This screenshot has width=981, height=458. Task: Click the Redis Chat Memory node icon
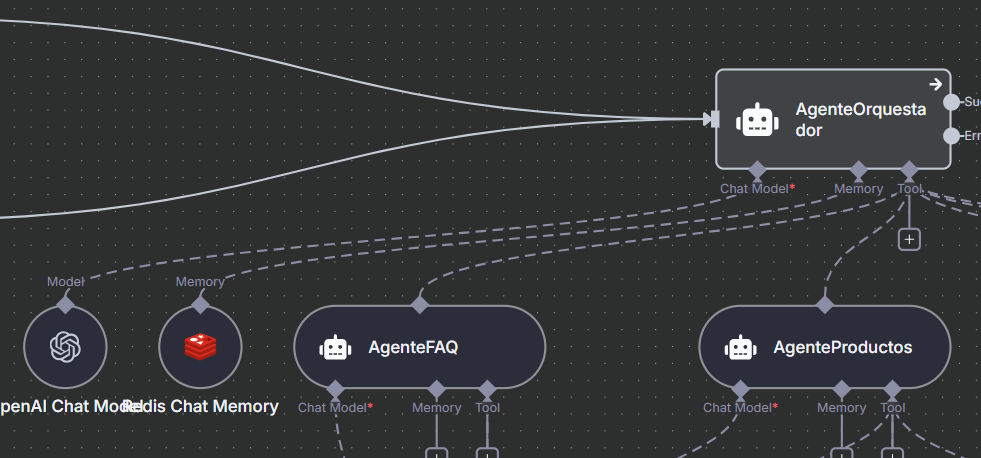[x=200, y=347]
